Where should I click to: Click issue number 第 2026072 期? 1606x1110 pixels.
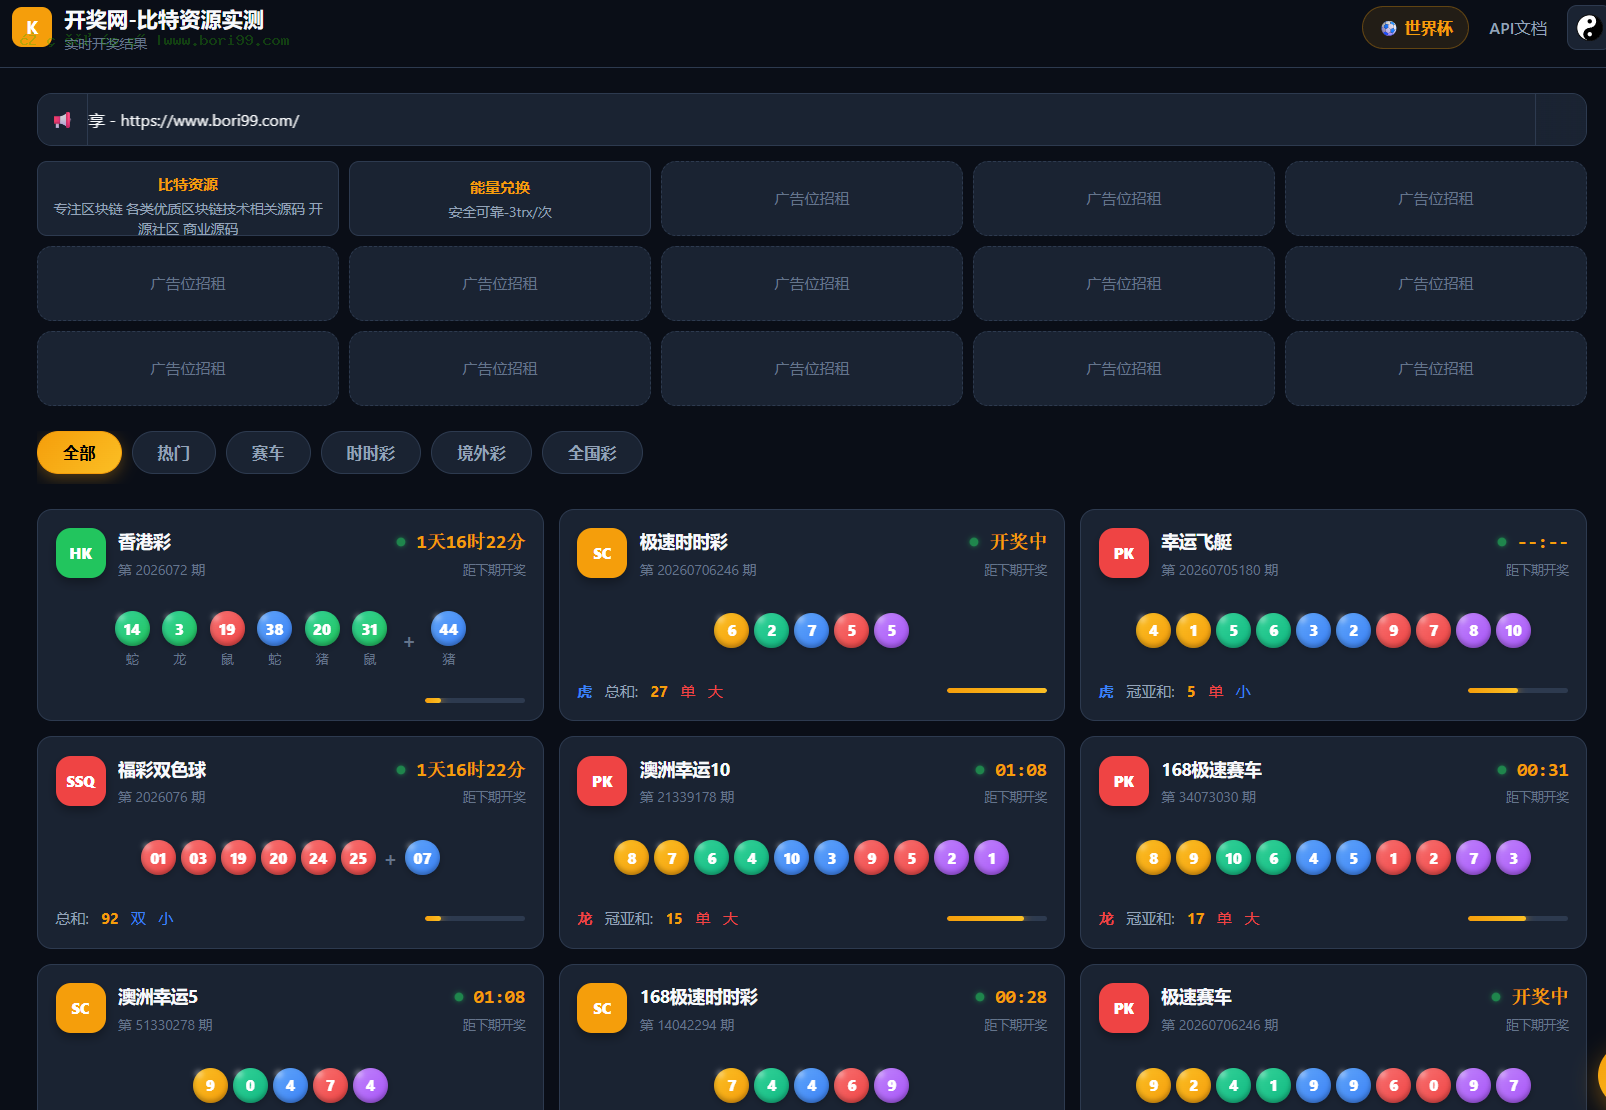point(162,570)
